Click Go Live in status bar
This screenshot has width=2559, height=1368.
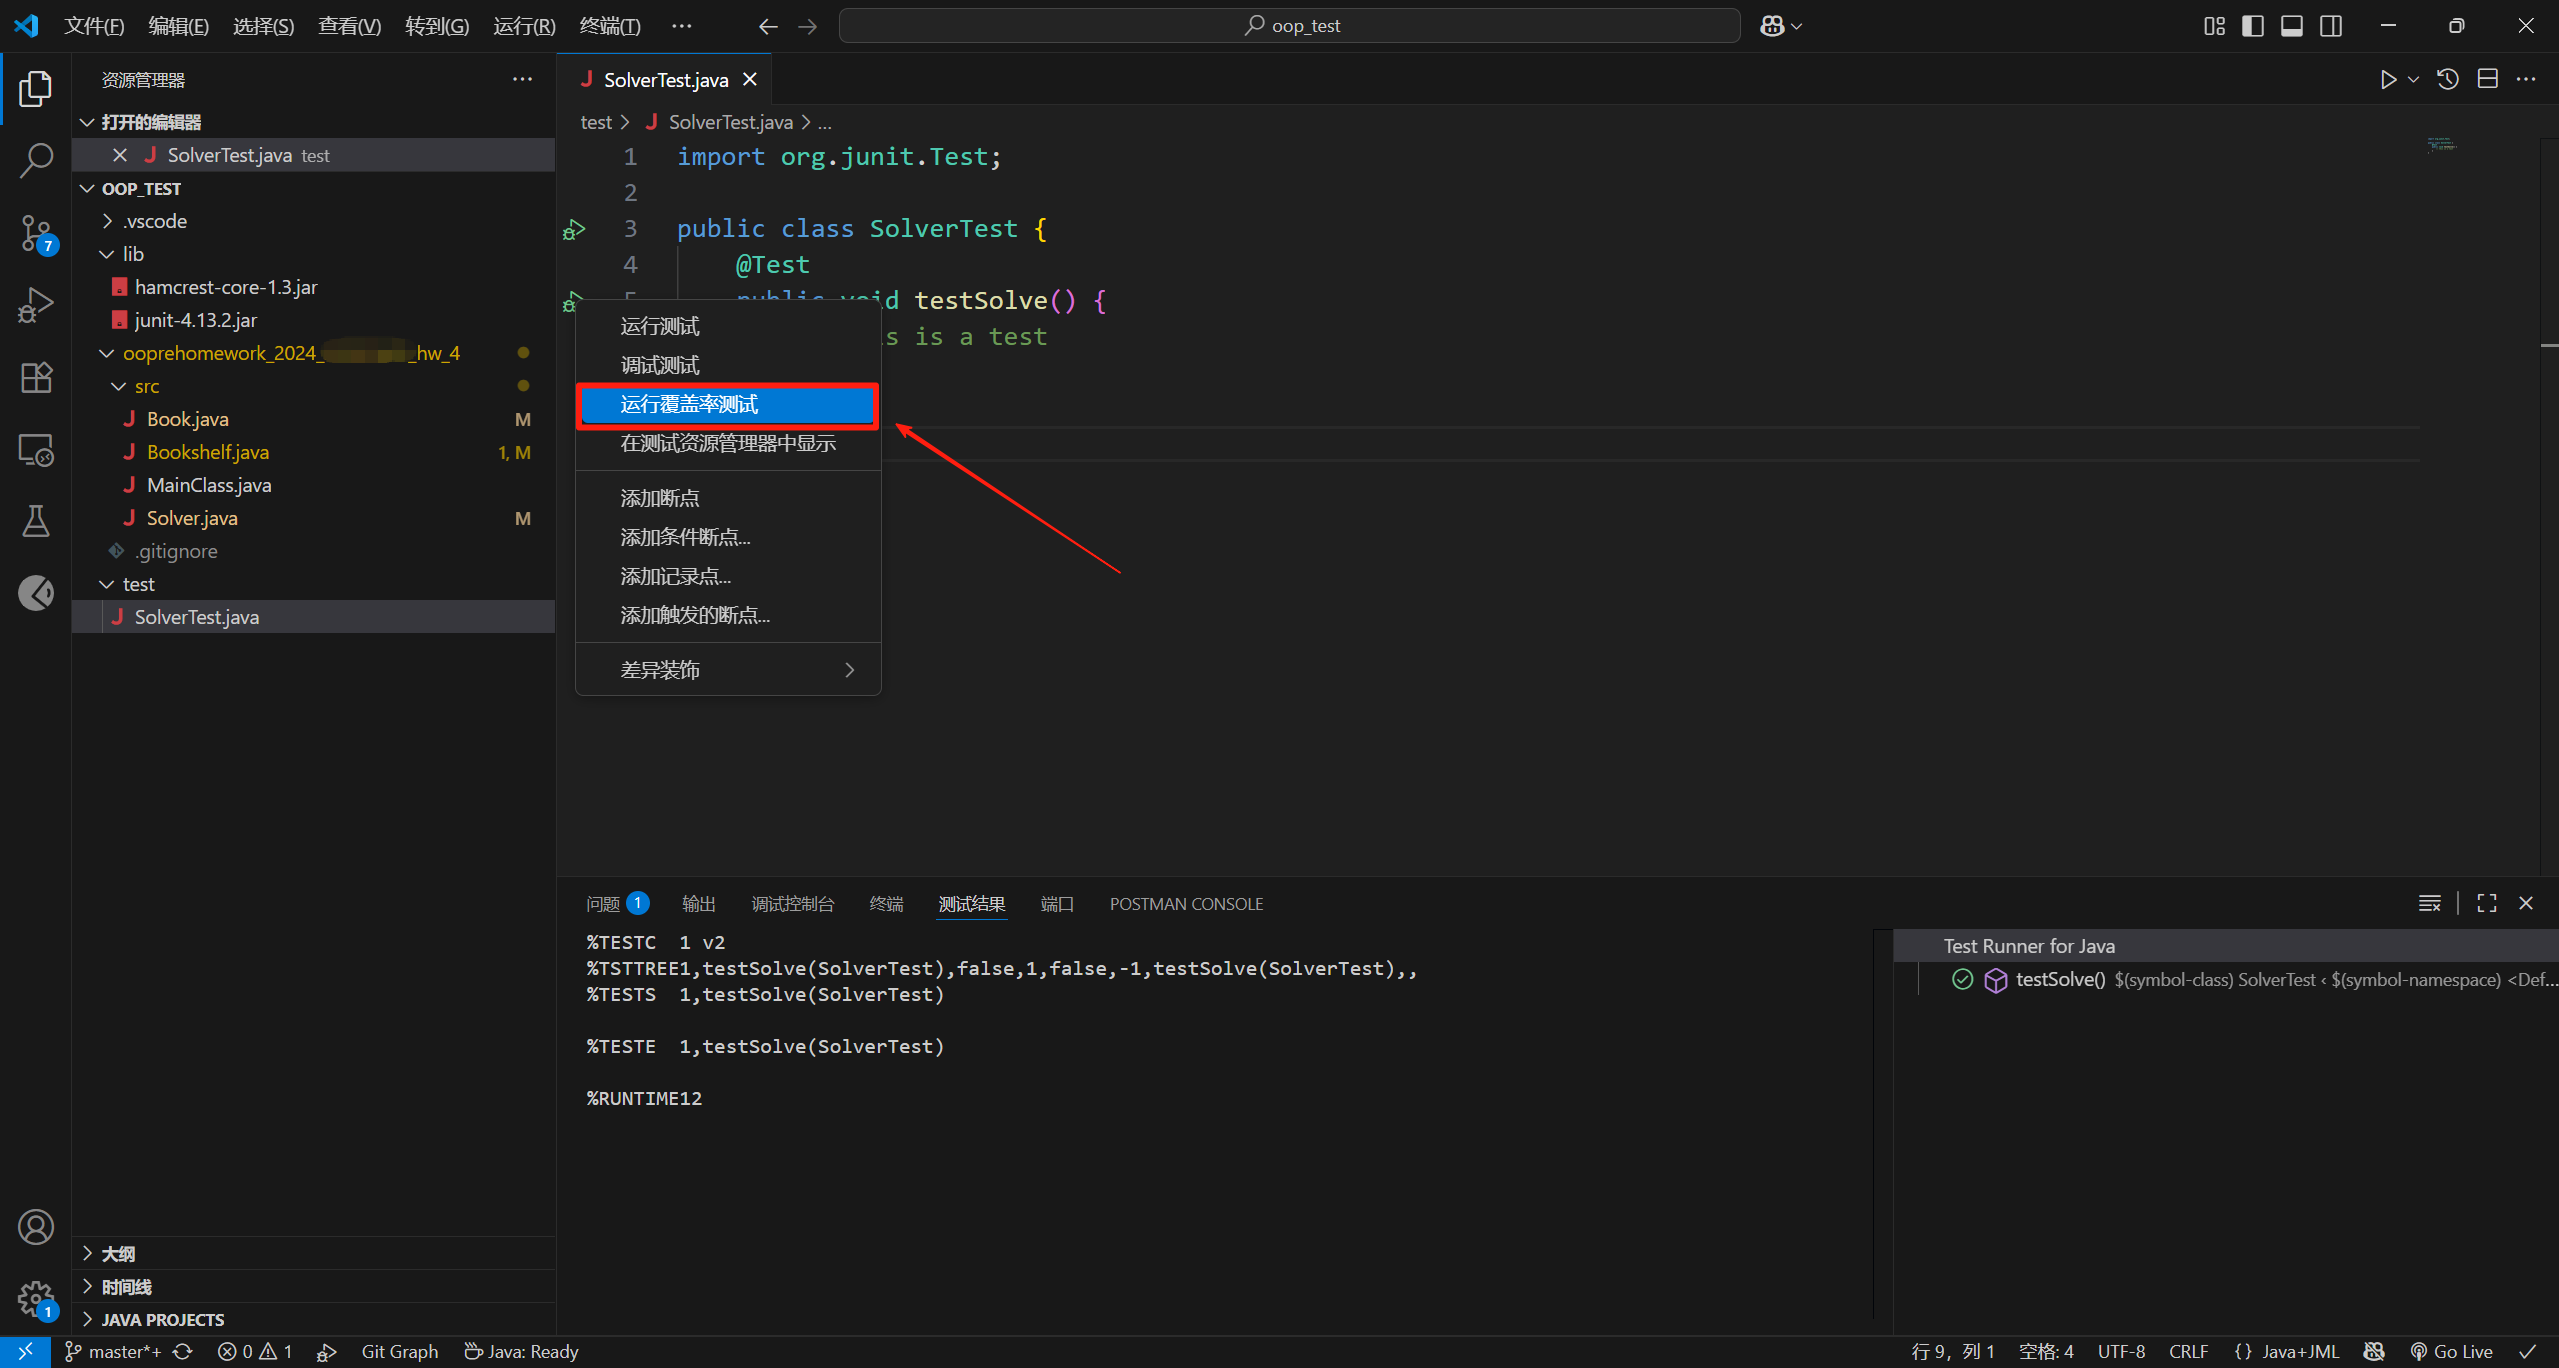coord(2451,1351)
